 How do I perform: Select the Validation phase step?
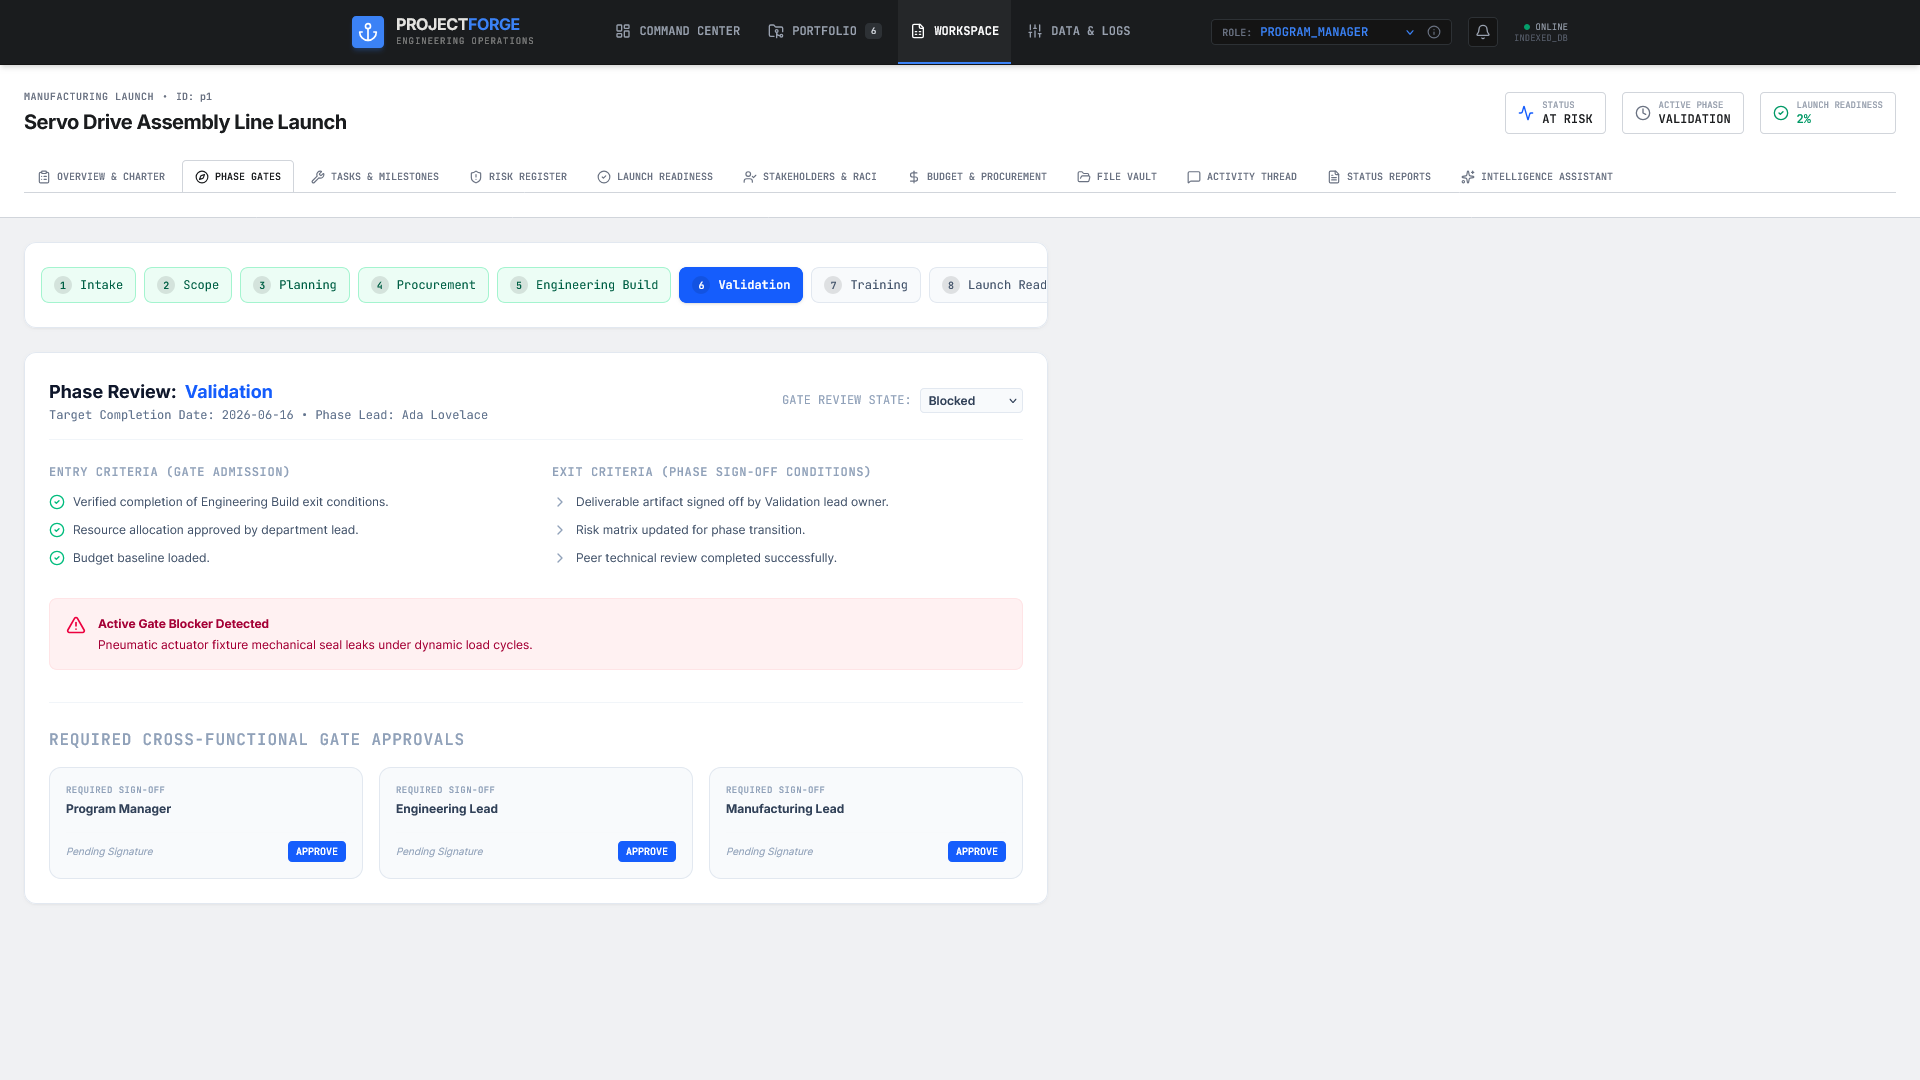coord(741,285)
